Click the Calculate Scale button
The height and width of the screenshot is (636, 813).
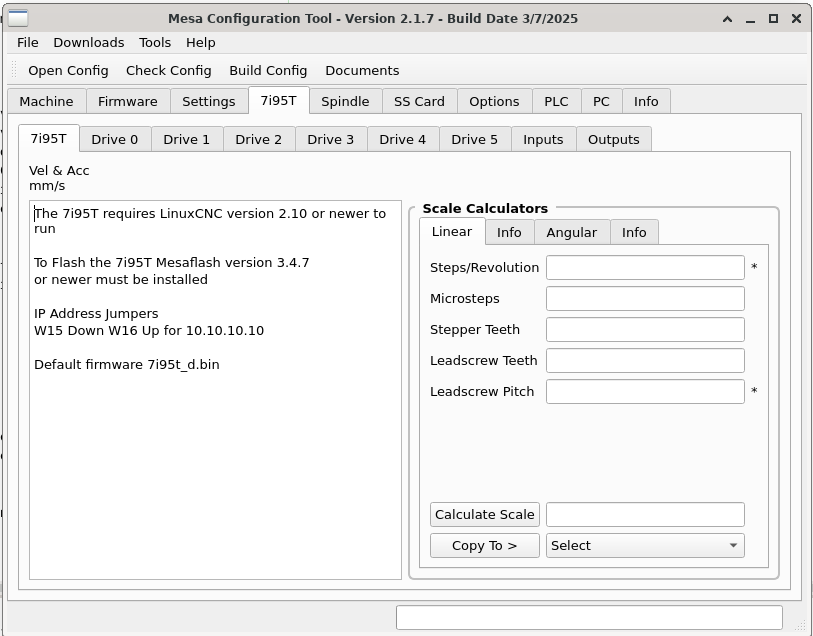point(485,515)
